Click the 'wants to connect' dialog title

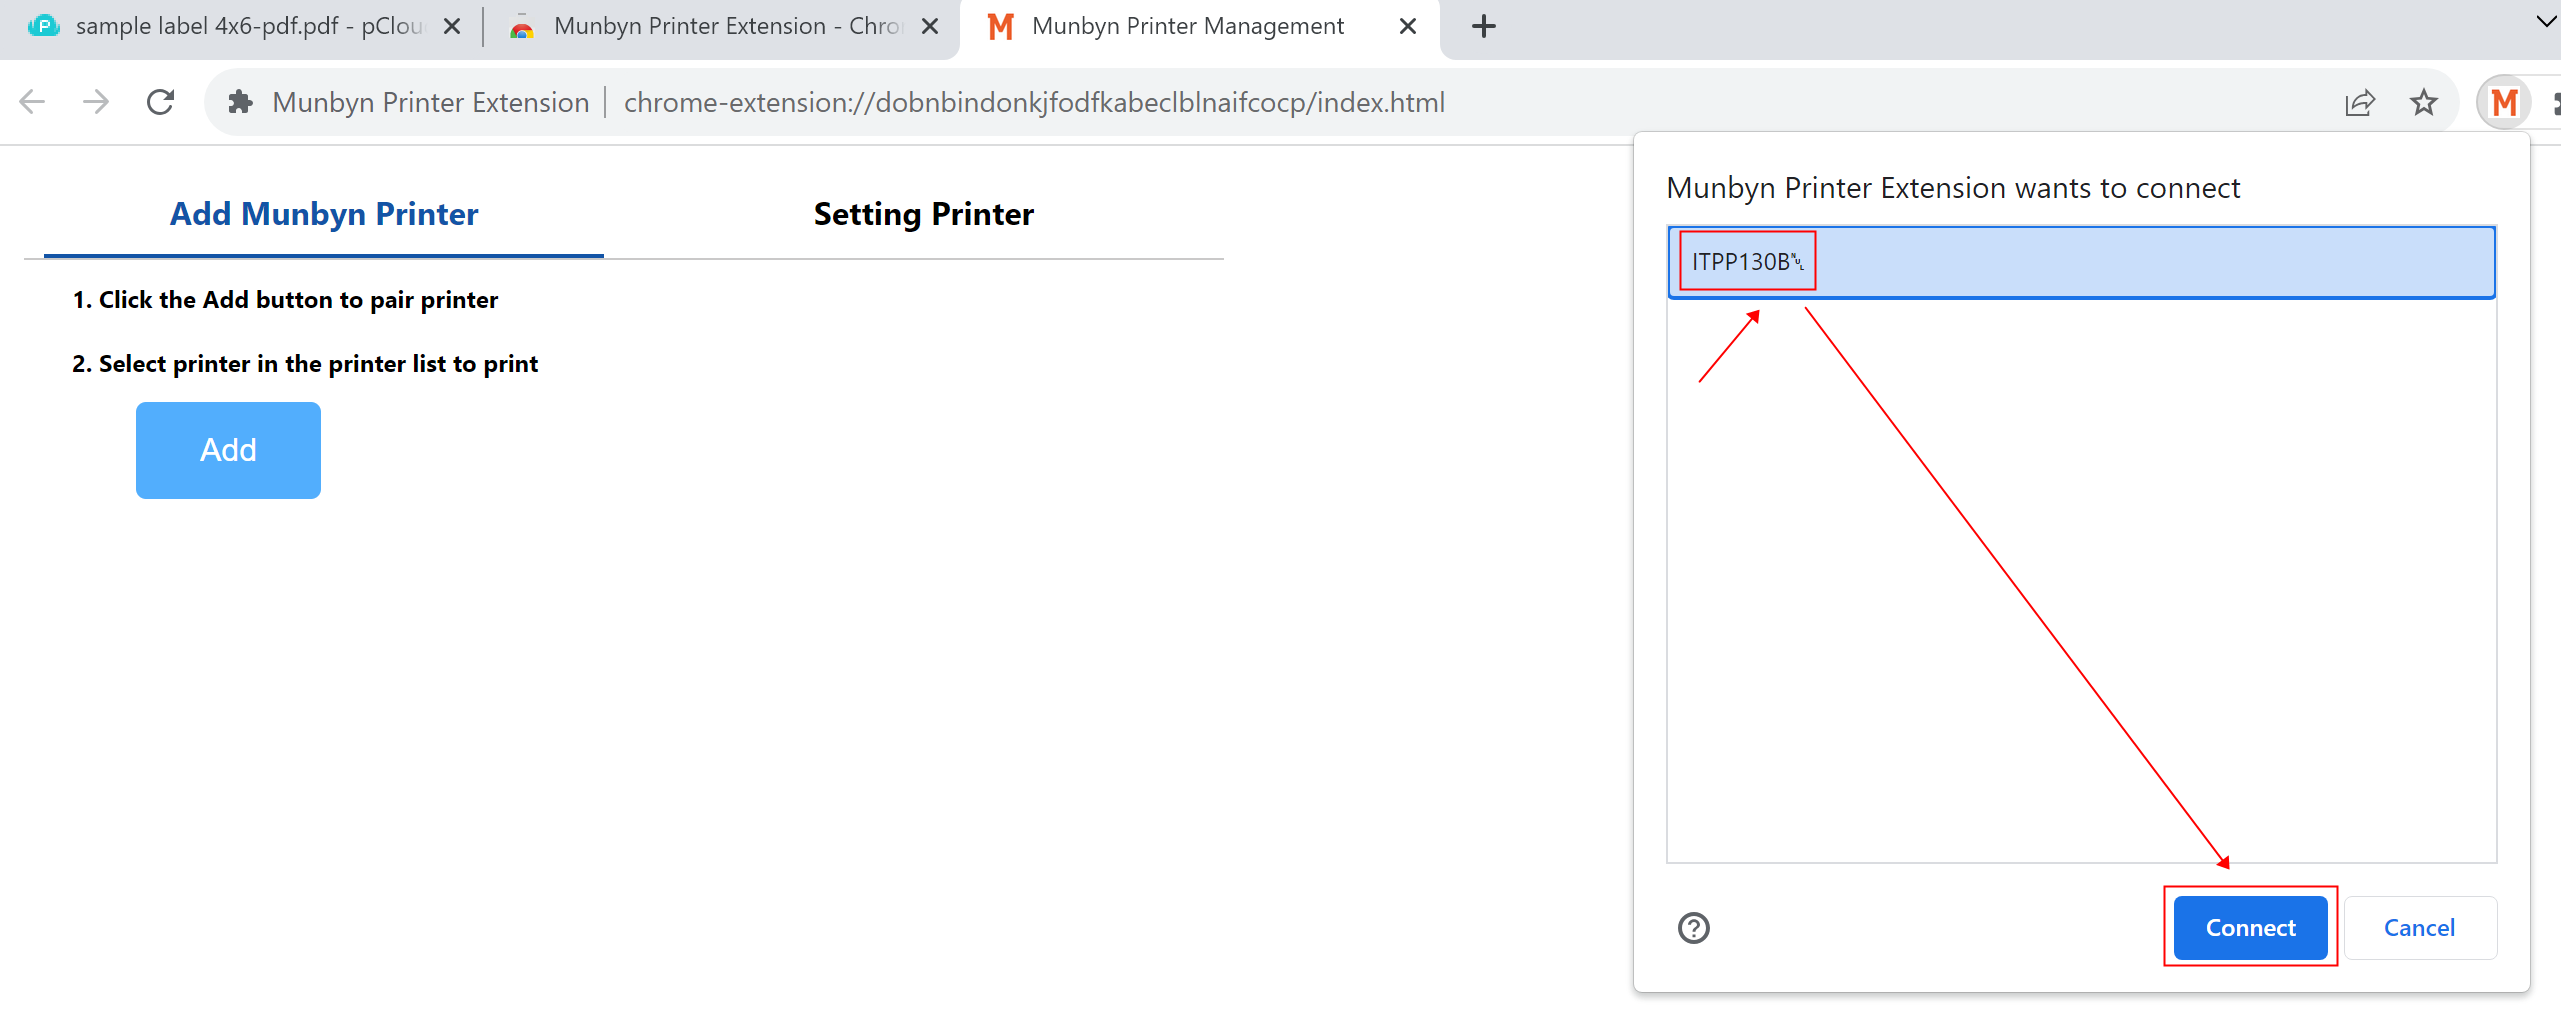tap(1953, 188)
